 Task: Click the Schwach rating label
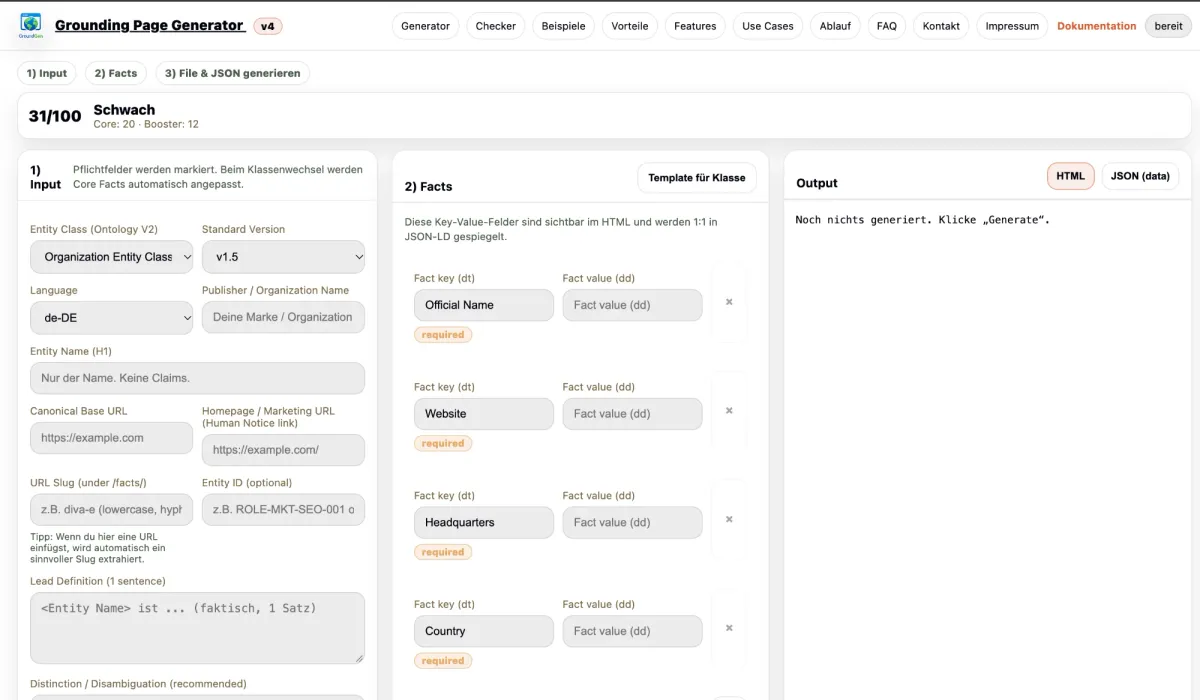[x=124, y=110]
